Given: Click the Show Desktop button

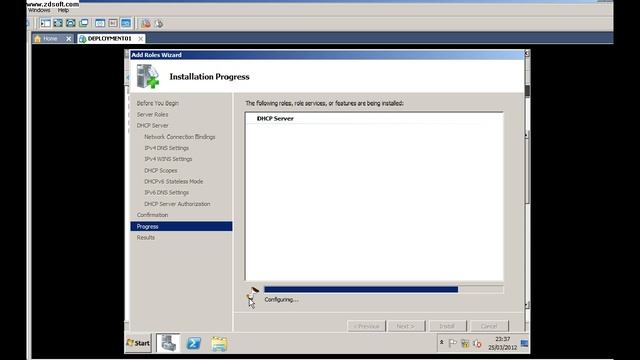Looking at the screenshot, I should coord(524,343).
